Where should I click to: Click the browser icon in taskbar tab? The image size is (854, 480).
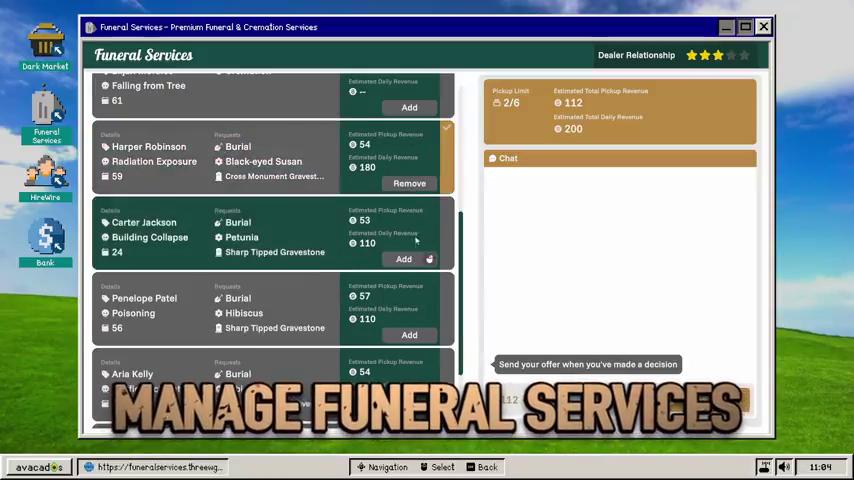pyautogui.click(x=89, y=467)
